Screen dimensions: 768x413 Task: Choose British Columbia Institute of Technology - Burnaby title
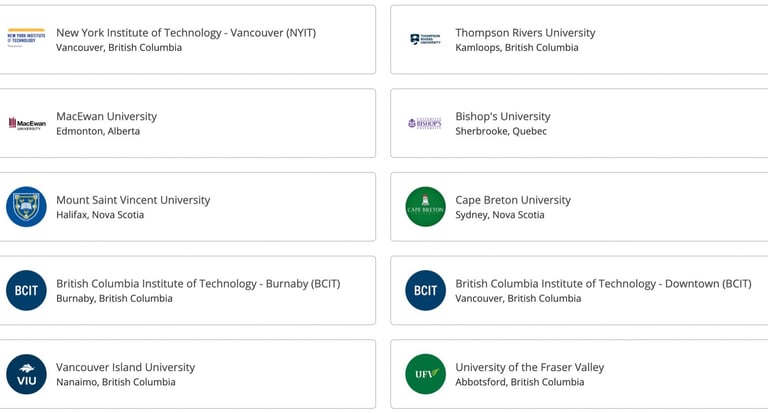[x=198, y=284]
